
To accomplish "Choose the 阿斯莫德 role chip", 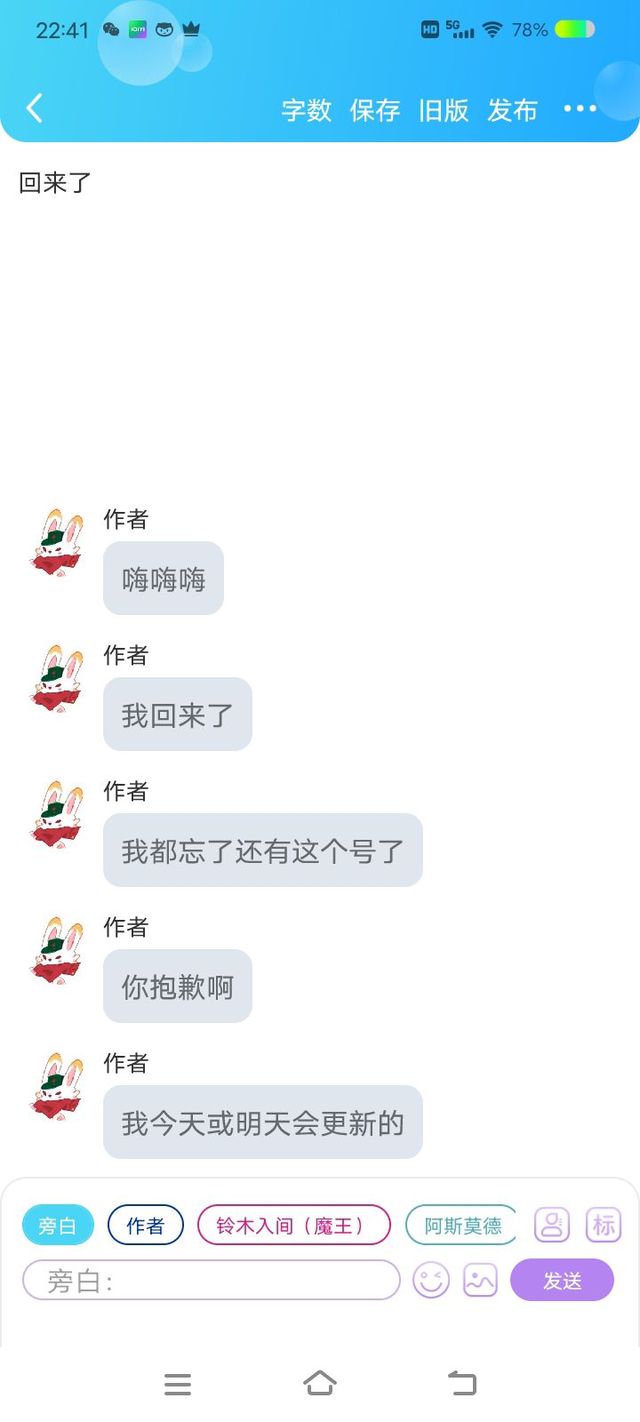I will click(x=462, y=1225).
